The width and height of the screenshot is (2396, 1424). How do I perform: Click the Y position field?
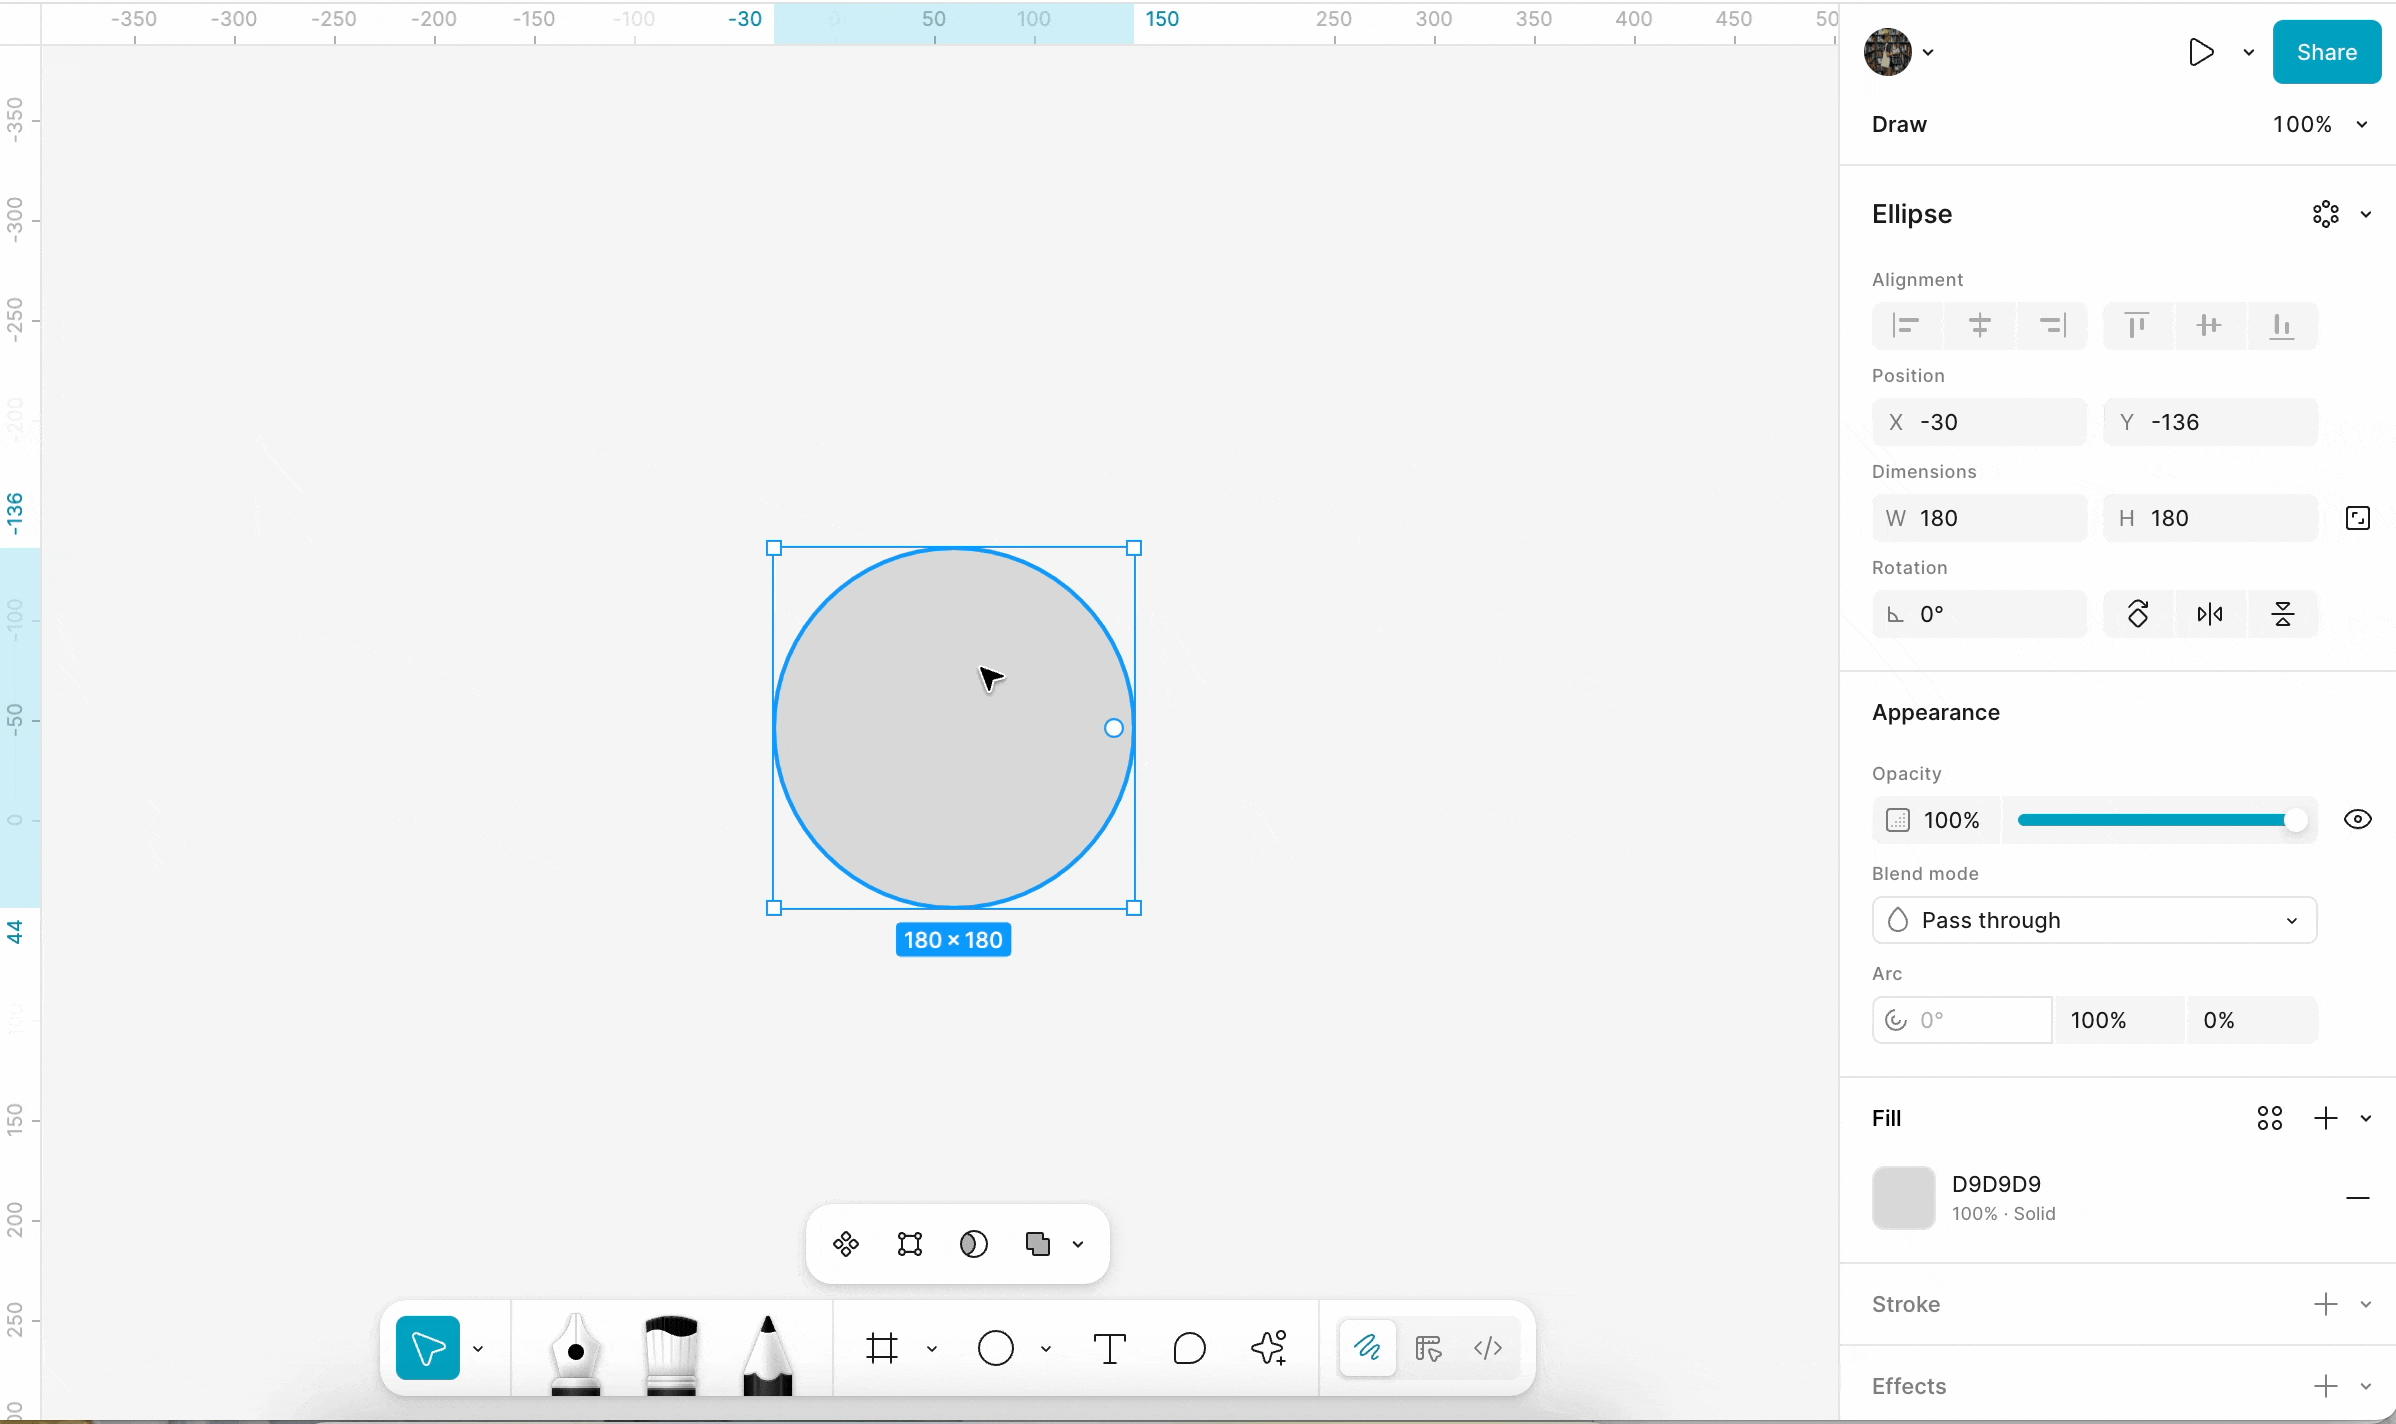click(x=2210, y=422)
